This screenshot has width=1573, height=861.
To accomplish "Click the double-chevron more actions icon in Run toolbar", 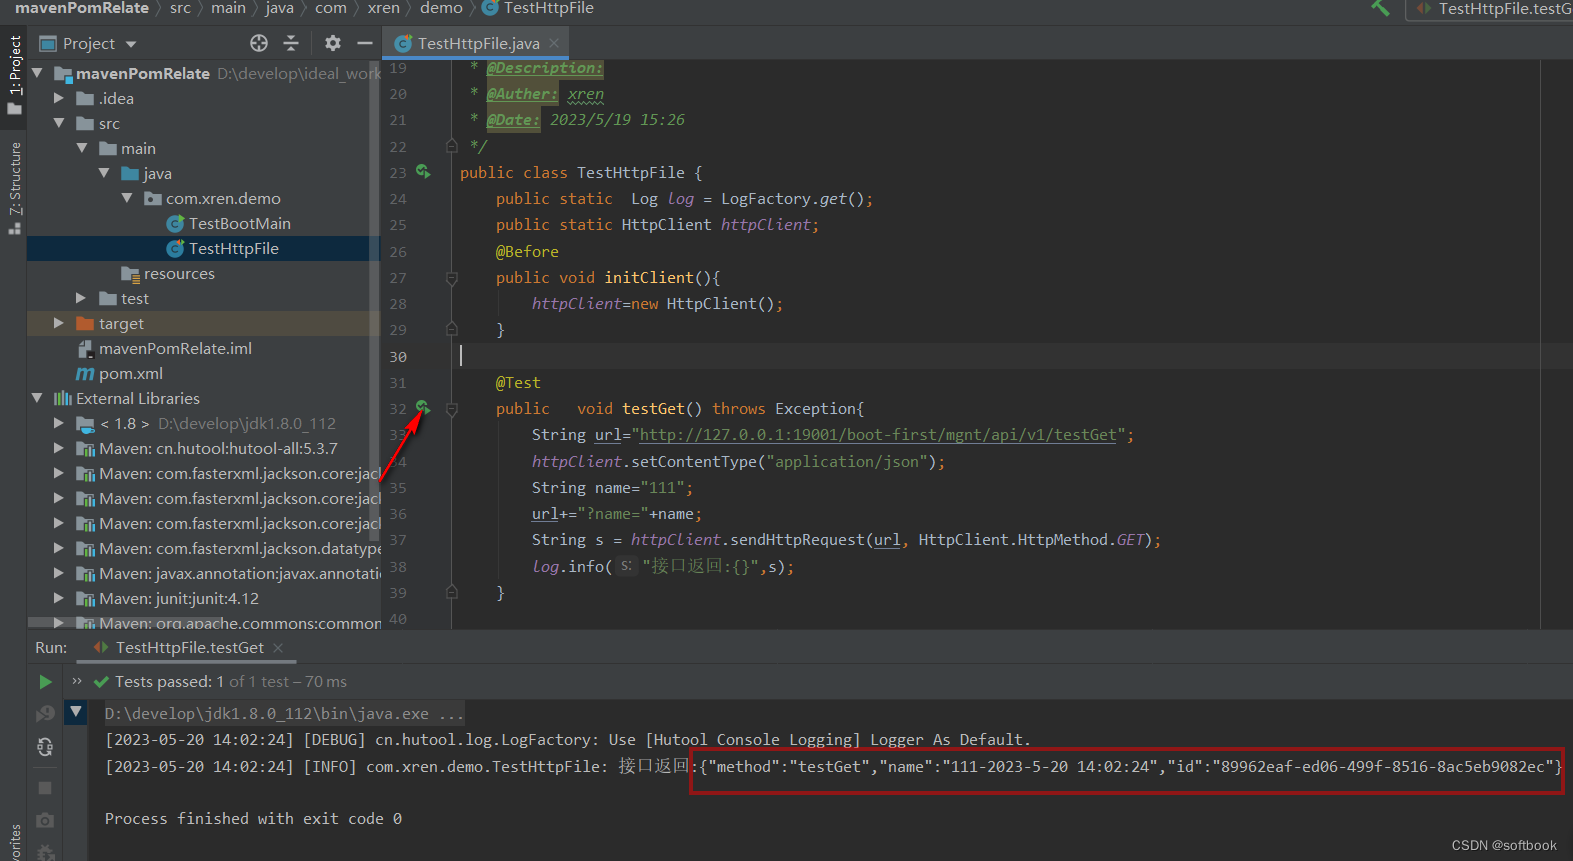I will (x=77, y=681).
